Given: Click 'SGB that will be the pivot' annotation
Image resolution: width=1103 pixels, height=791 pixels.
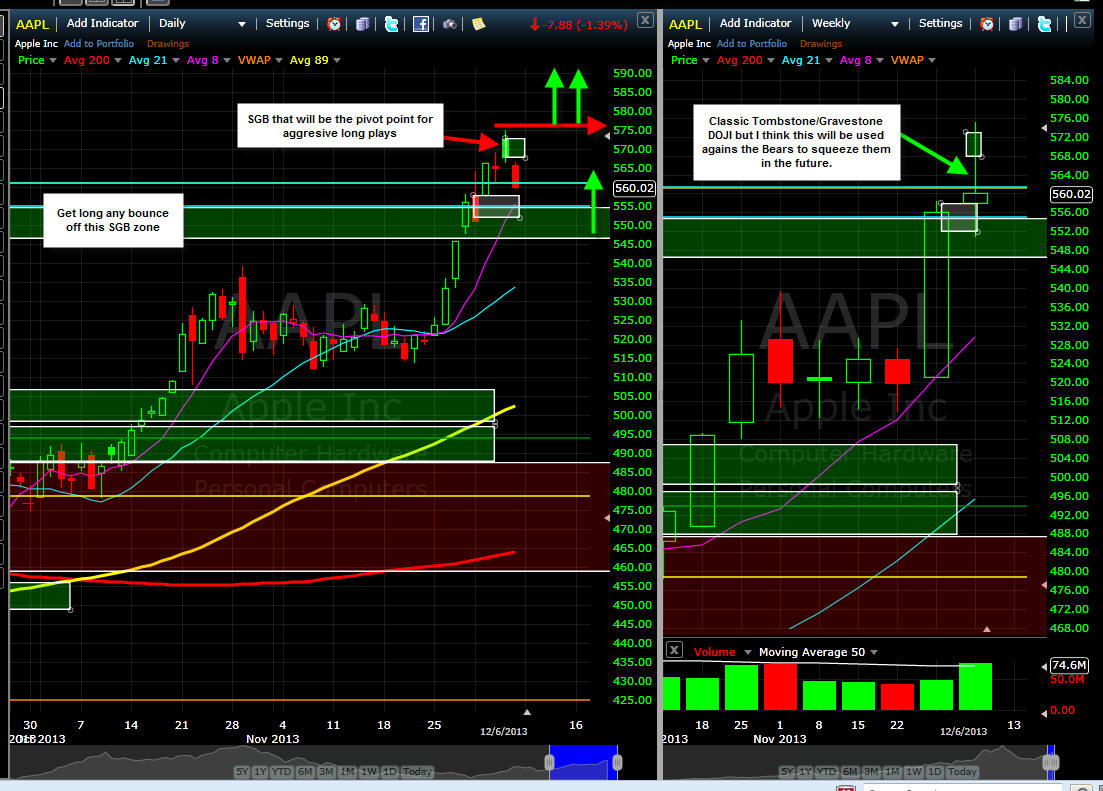Looking at the screenshot, I should pyautogui.click(x=340, y=126).
